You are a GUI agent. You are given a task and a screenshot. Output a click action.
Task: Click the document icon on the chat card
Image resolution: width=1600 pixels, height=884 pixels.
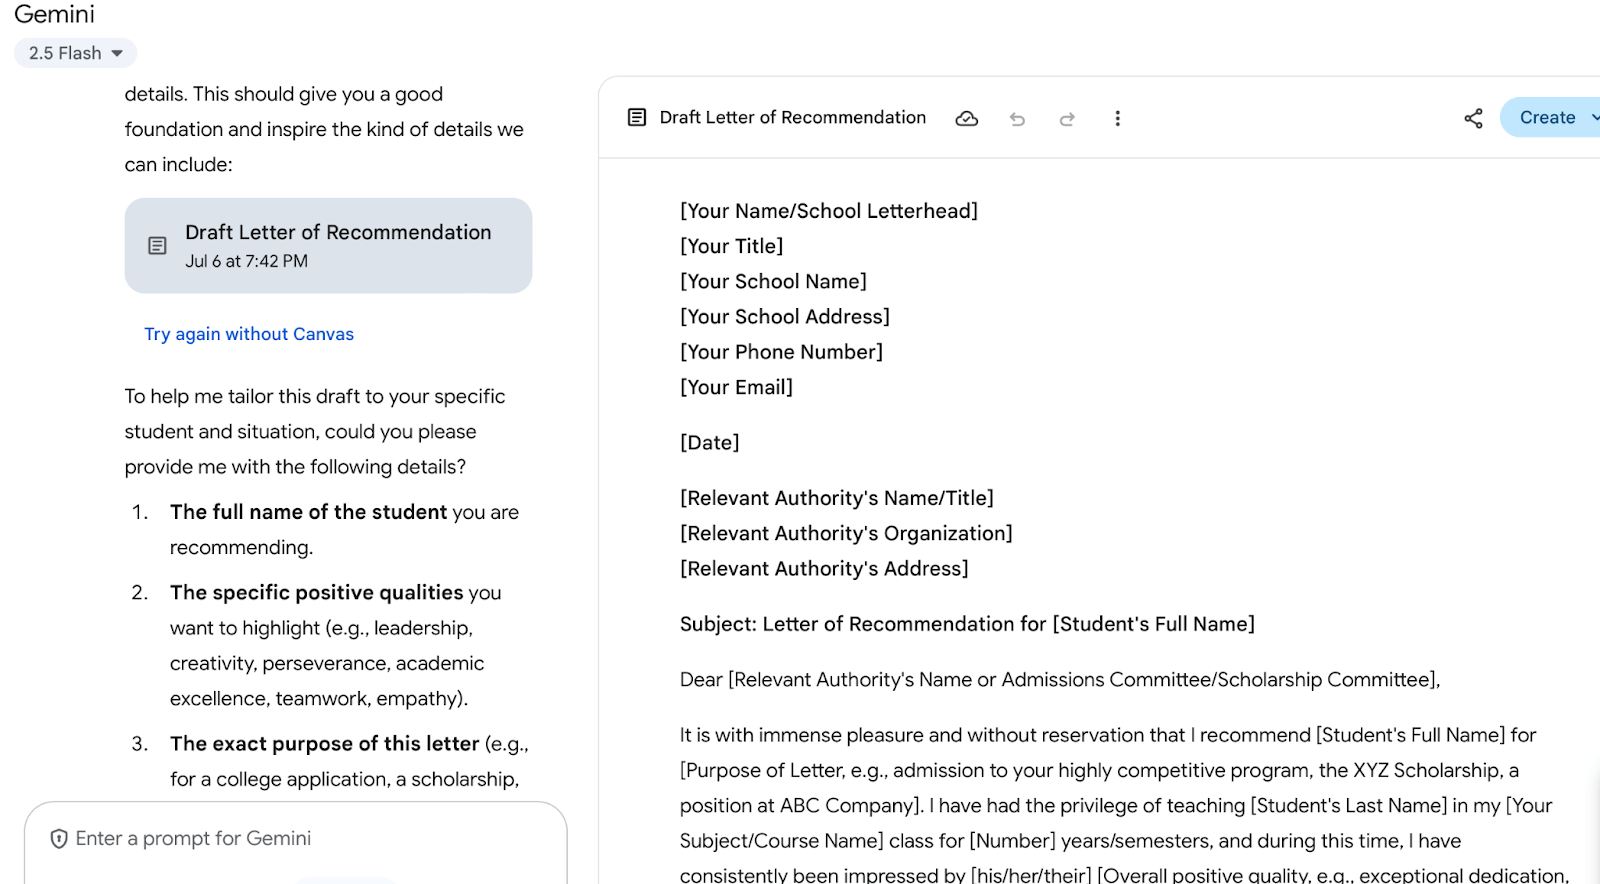pyautogui.click(x=157, y=246)
